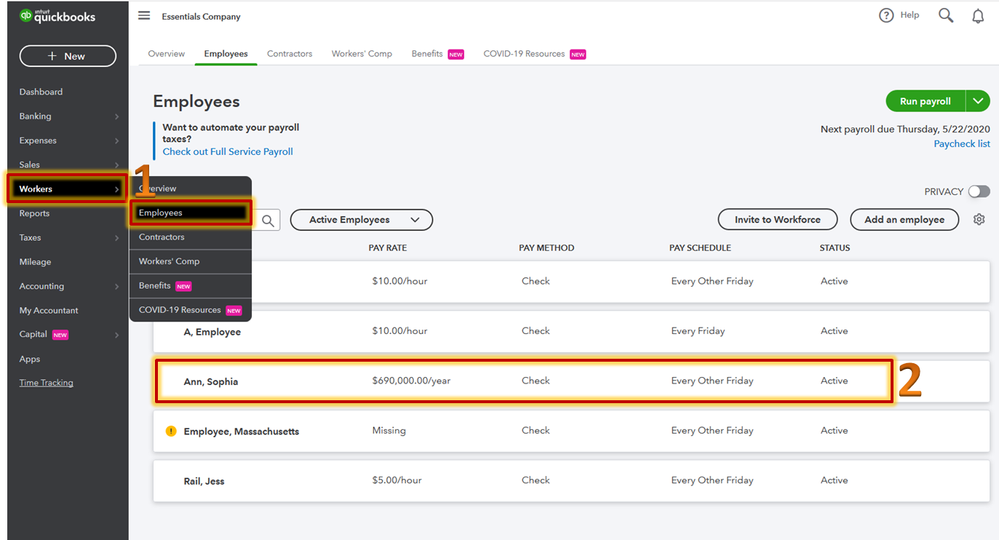Open Check out Full Service Payroll link
This screenshot has width=999, height=540.
click(227, 152)
